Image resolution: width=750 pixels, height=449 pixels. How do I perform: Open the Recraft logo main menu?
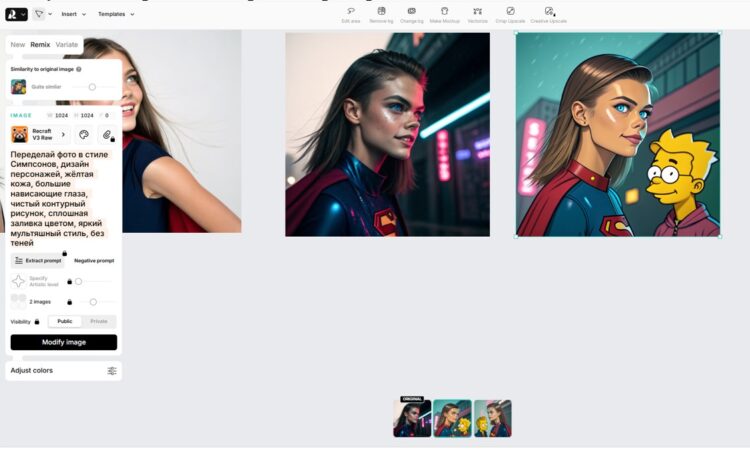pos(16,14)
